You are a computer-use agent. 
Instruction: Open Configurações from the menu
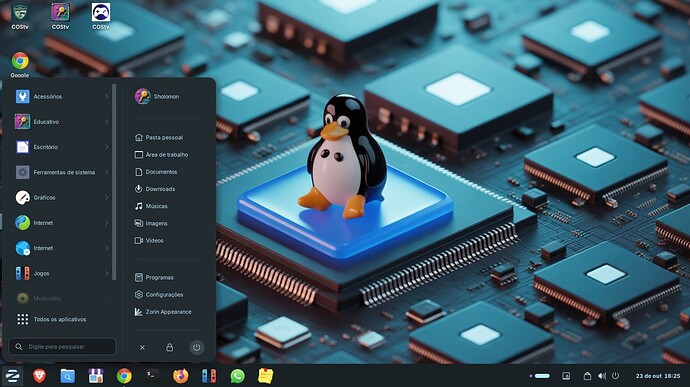pyautogui.click(x=159, y=295)
